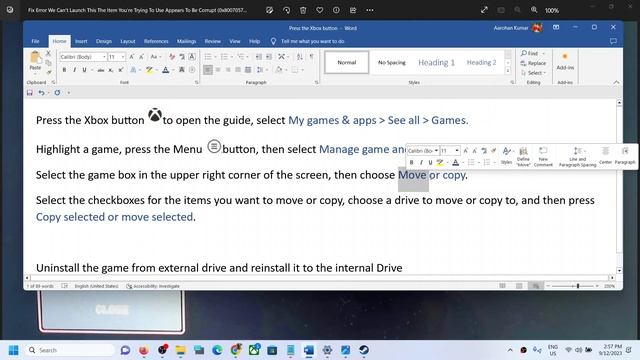Click the edit image icon in Photos toolbar

click(x=269, y=10)
